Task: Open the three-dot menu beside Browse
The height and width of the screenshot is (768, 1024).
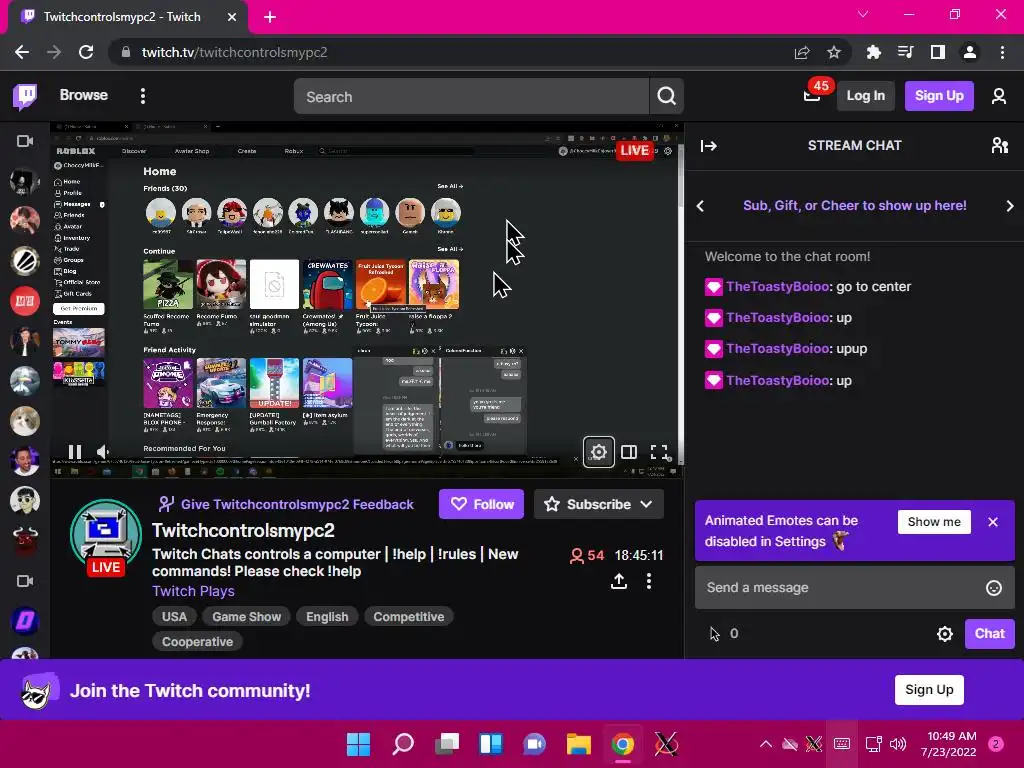Action: point(143,96)
